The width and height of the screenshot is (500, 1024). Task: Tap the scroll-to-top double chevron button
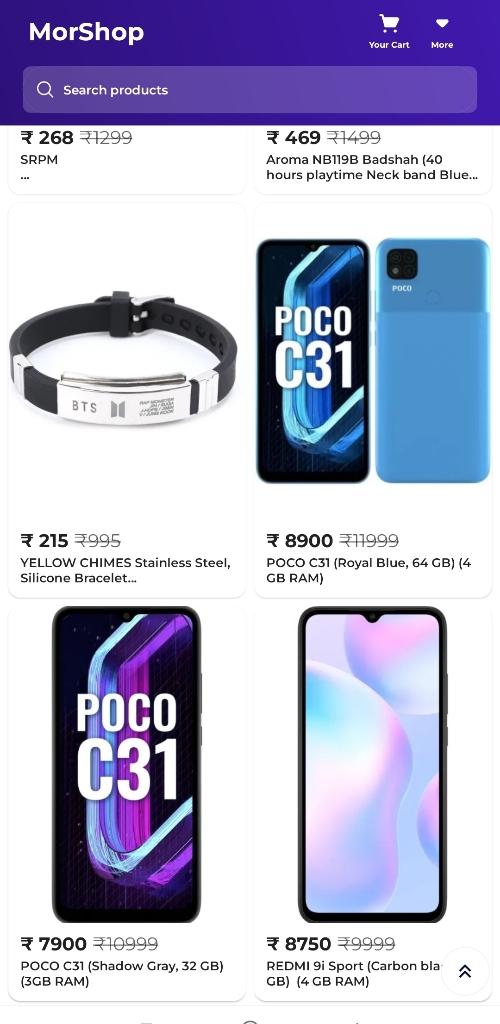pos(465,971)
